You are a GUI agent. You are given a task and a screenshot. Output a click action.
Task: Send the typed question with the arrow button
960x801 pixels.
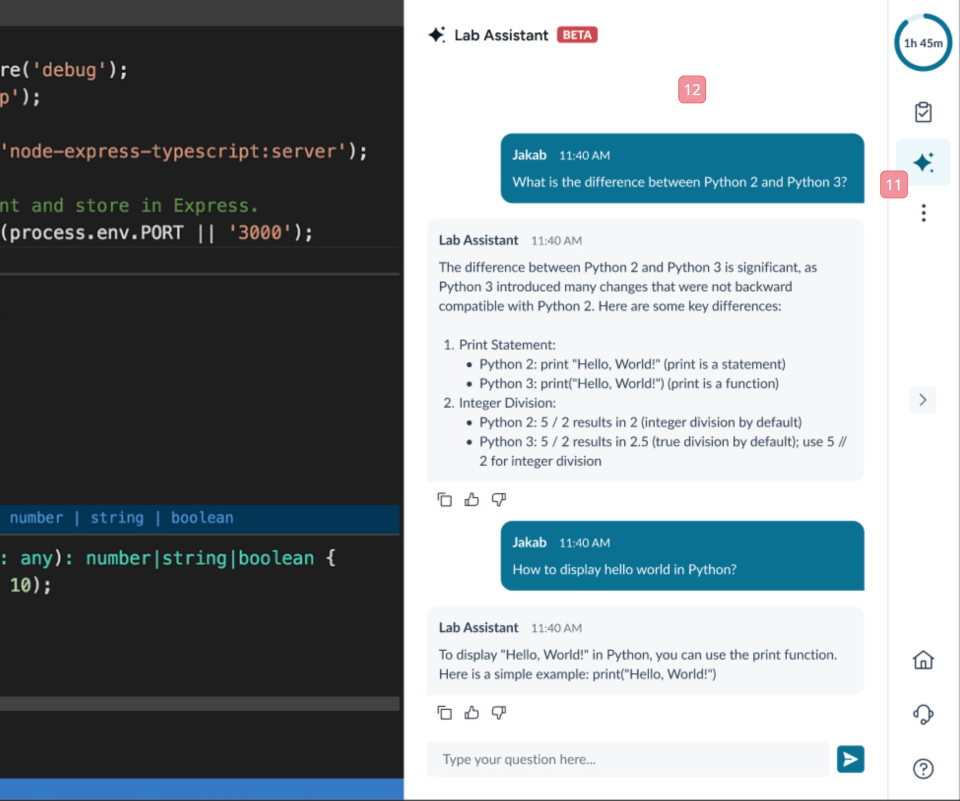[850, 759]
